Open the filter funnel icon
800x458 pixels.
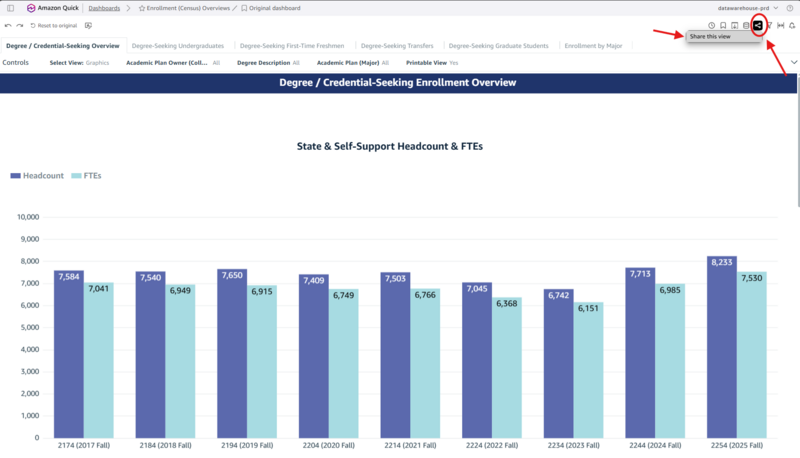pos(769,26)
